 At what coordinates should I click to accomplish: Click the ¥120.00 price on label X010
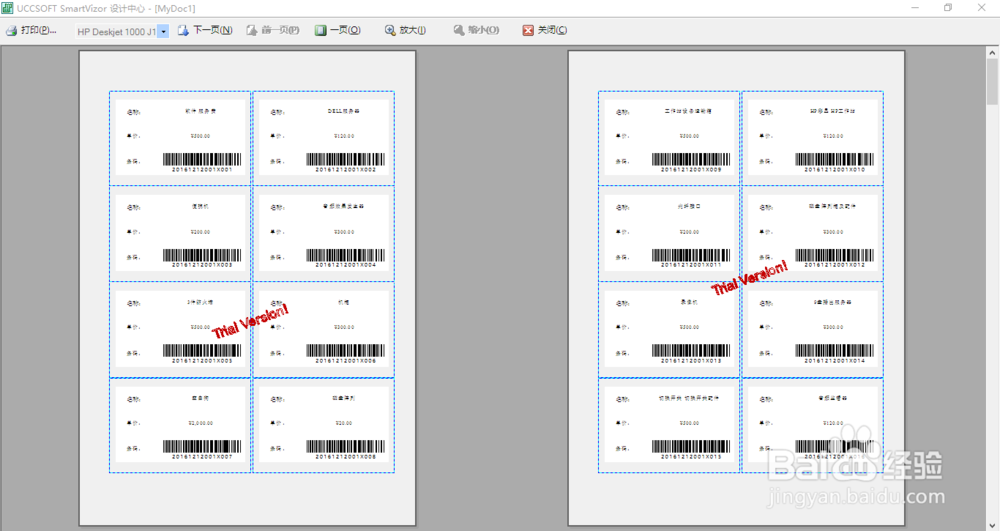click(833, 136)
